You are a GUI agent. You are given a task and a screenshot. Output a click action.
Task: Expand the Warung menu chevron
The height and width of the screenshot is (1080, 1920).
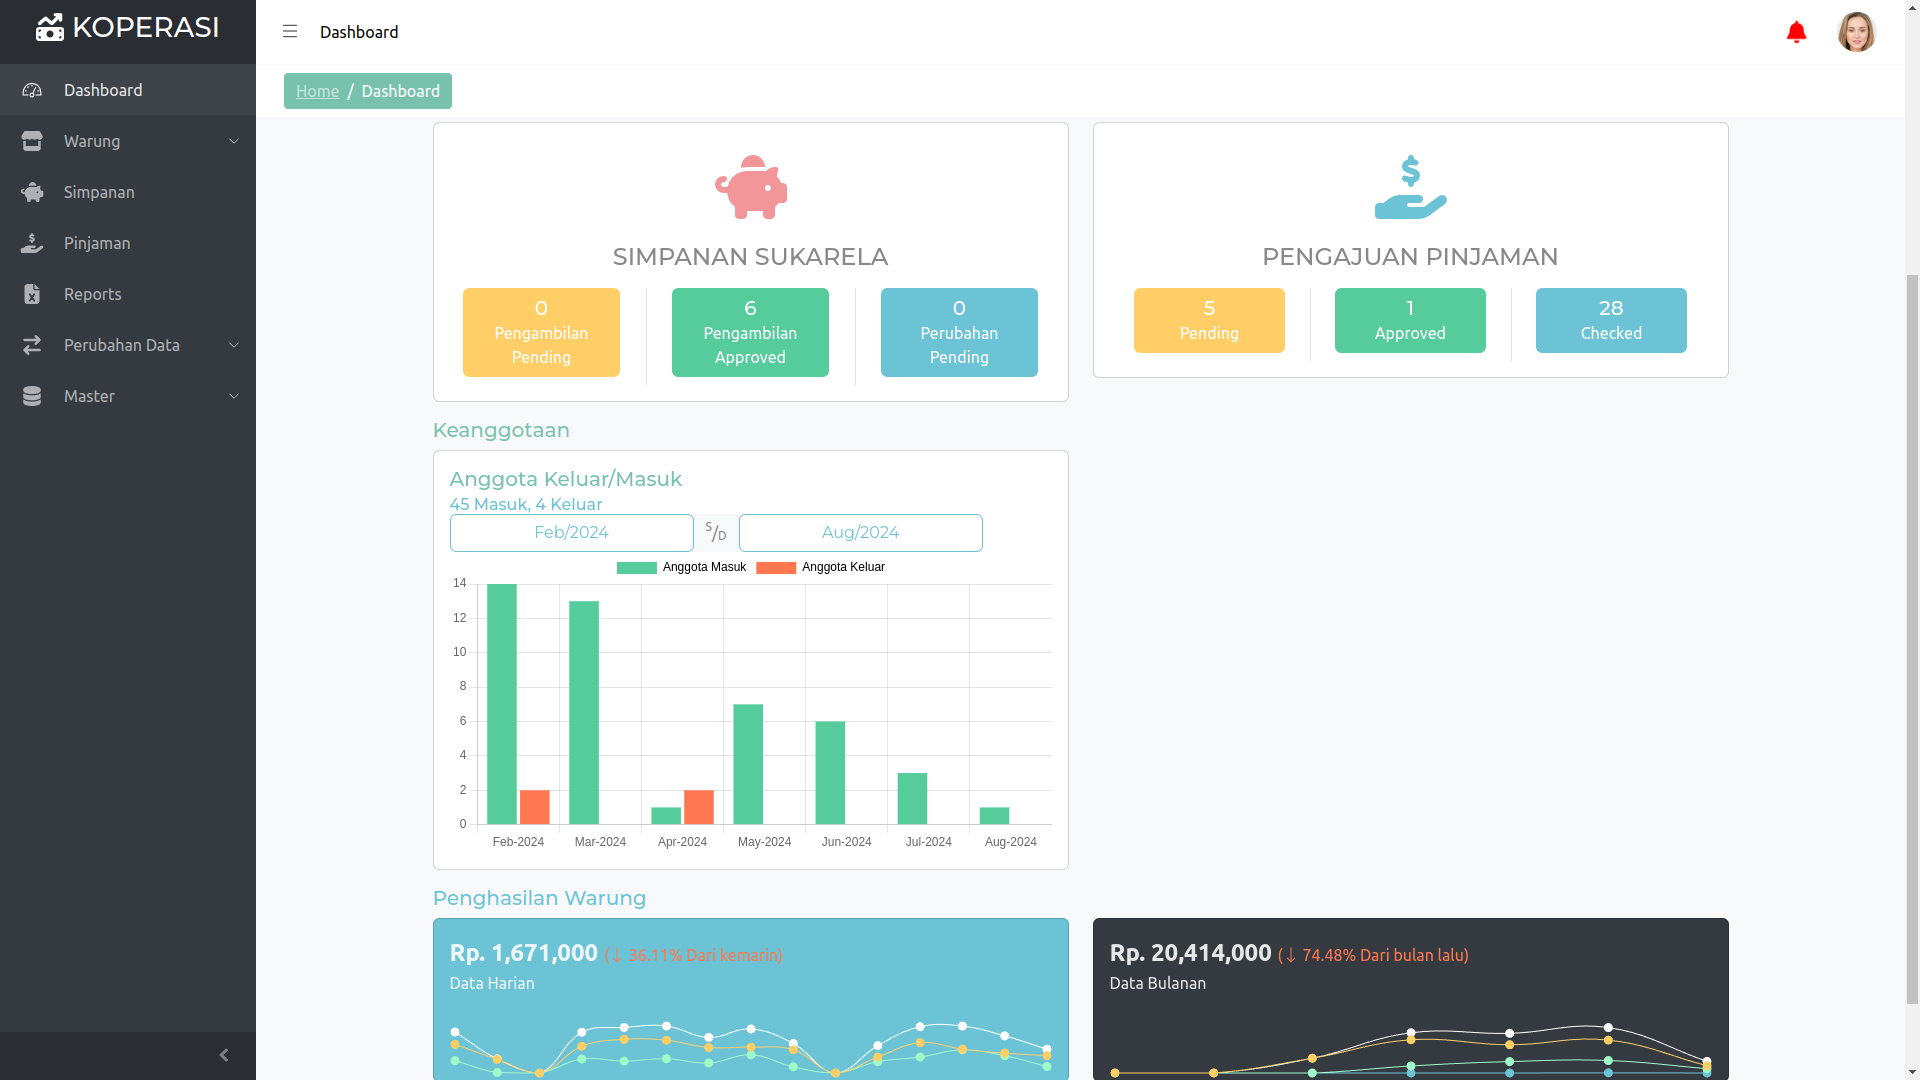click(234, 141)
